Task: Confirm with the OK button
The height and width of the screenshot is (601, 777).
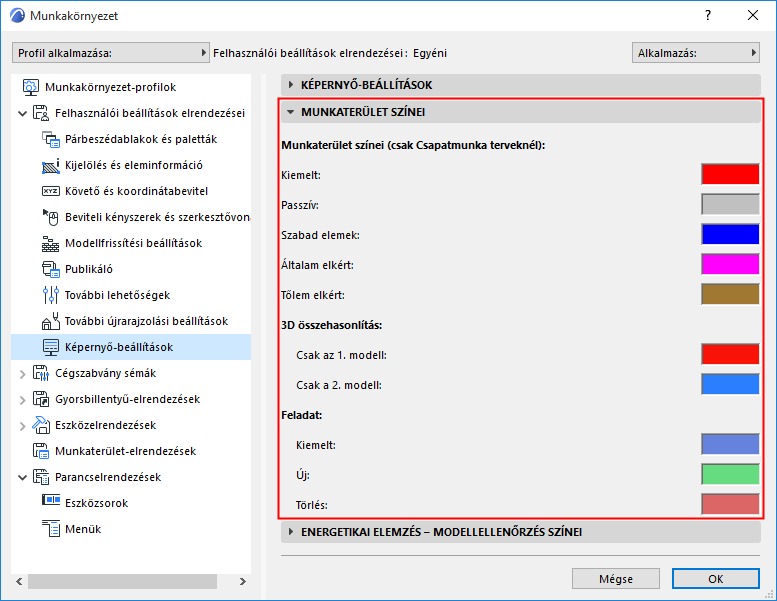Action: click(x=716, y=579)
